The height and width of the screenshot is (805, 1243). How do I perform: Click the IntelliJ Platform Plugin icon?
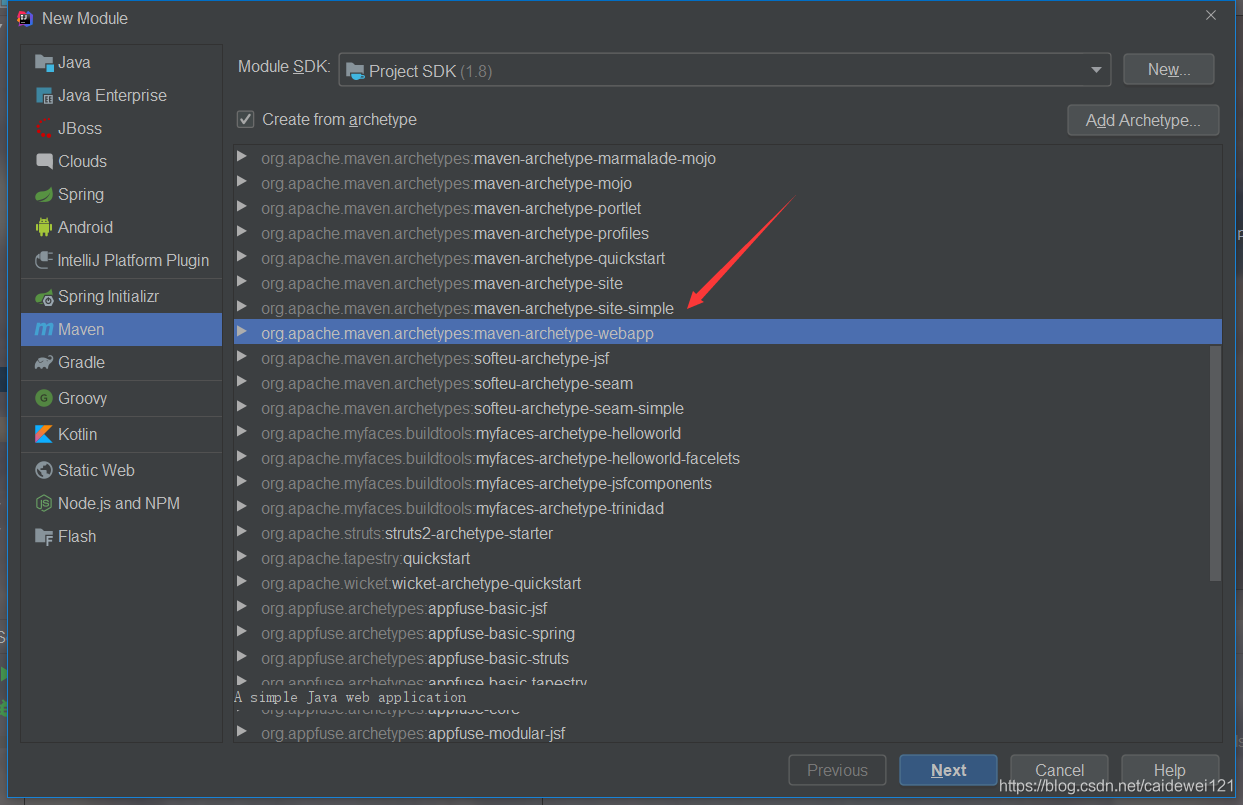(x=44, y=261)
